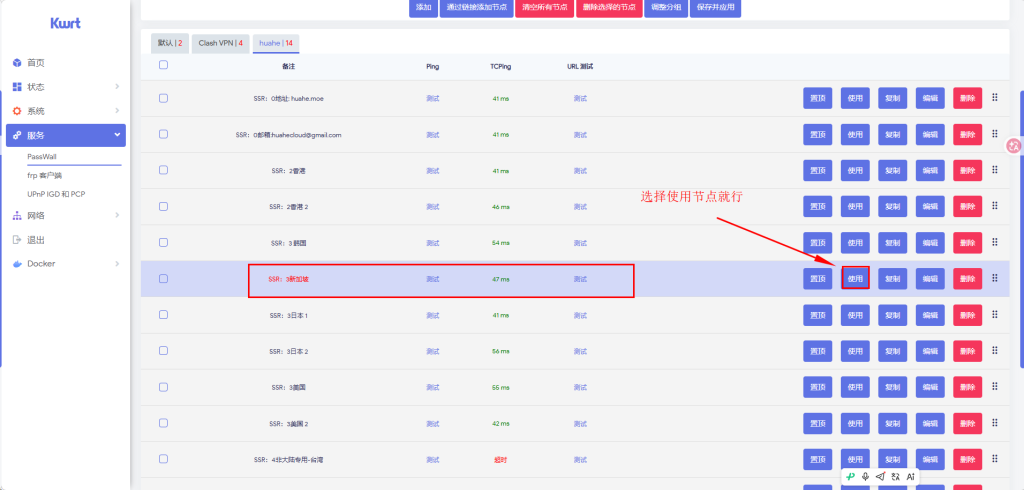Click 置顶 for the 3韩国 node
This screenshot has width=1024, height=490.
[818, 243]
